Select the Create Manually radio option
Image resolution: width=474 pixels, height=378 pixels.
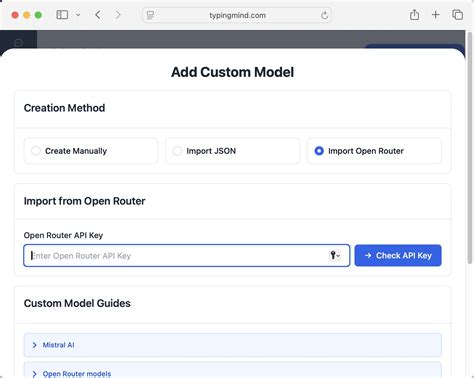point(91,151)
